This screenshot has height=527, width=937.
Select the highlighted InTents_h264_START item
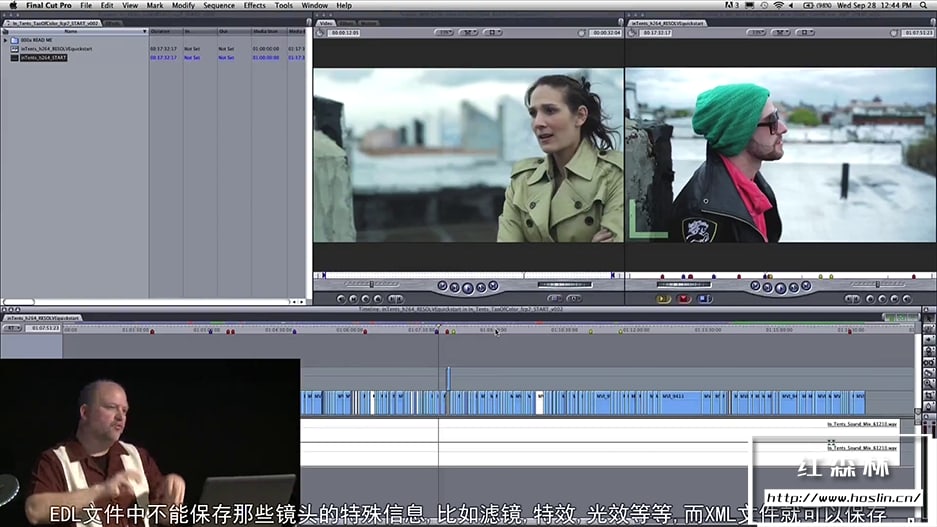point(44,58)
